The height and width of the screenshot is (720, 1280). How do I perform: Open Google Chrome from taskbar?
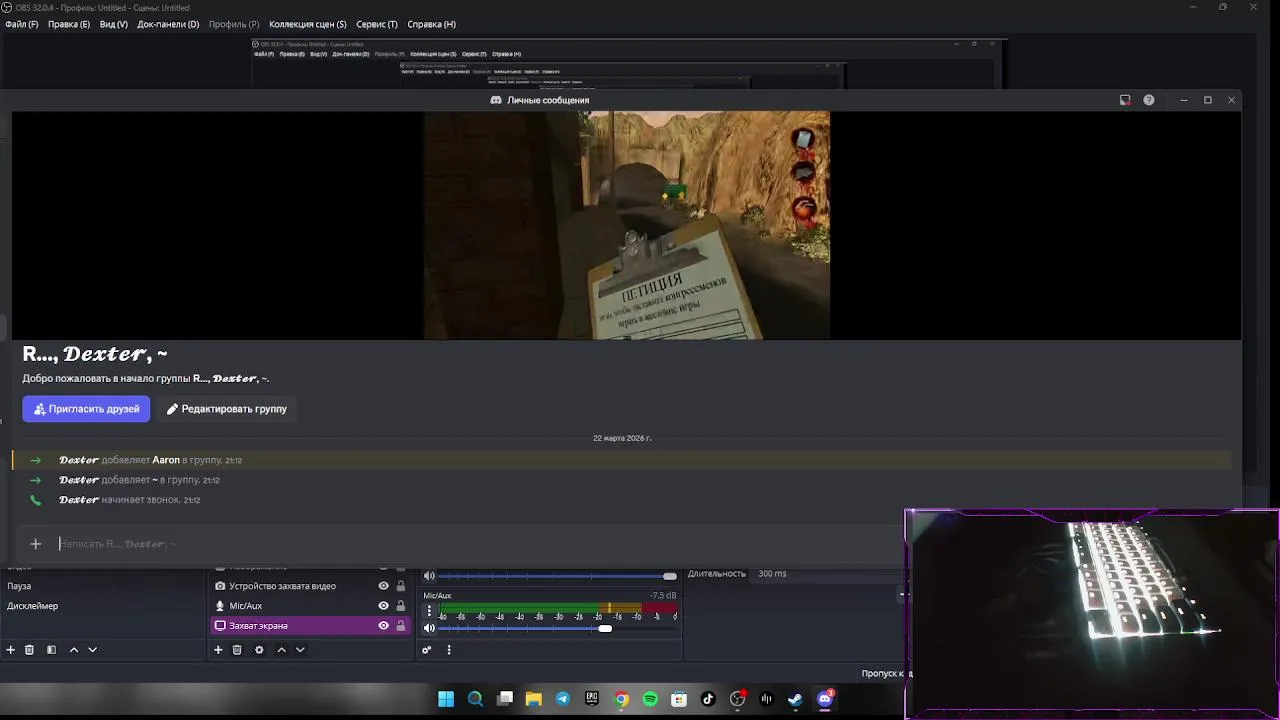click(622, 700)
